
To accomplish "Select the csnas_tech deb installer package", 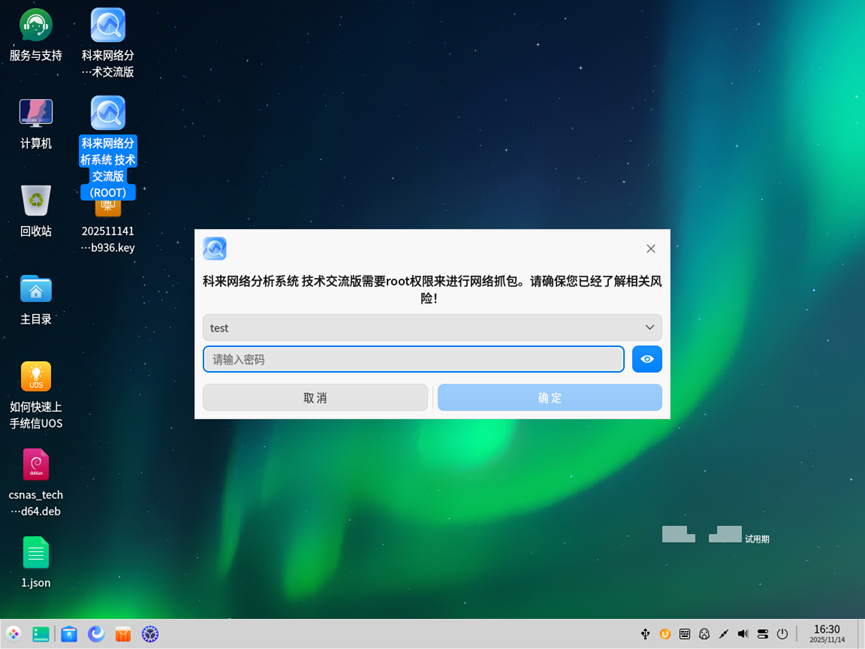I will click(35, 466).
